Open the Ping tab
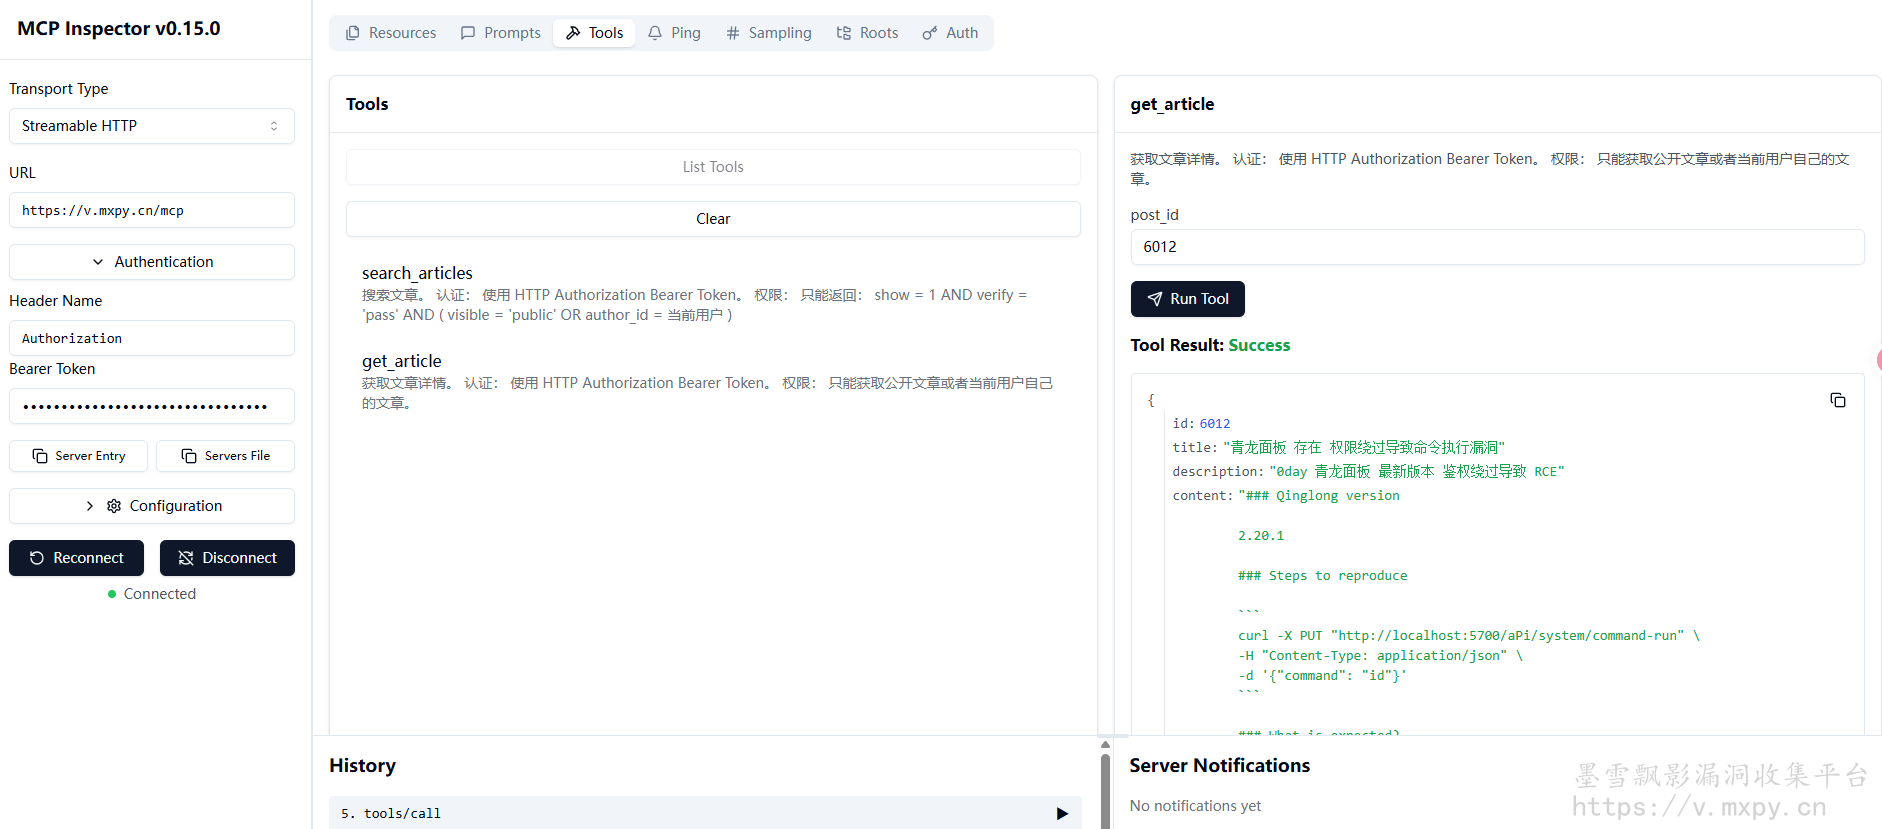The height and width of the screenshot is (829, 1882). tap(674, 33)
